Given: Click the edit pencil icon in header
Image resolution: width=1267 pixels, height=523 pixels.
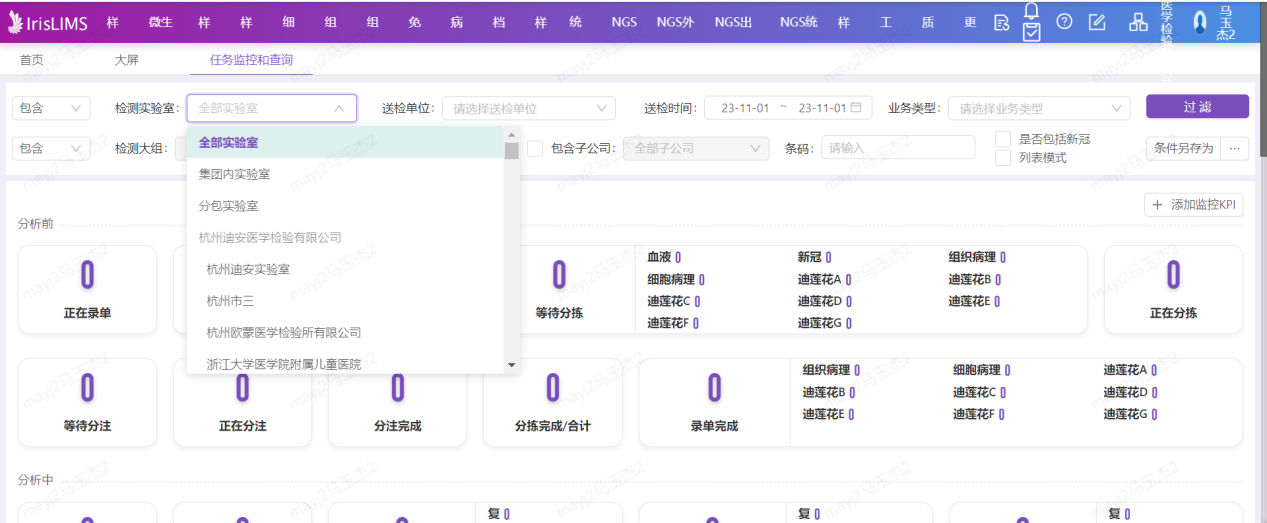Looking at the screenshot, I should 1097,22.
